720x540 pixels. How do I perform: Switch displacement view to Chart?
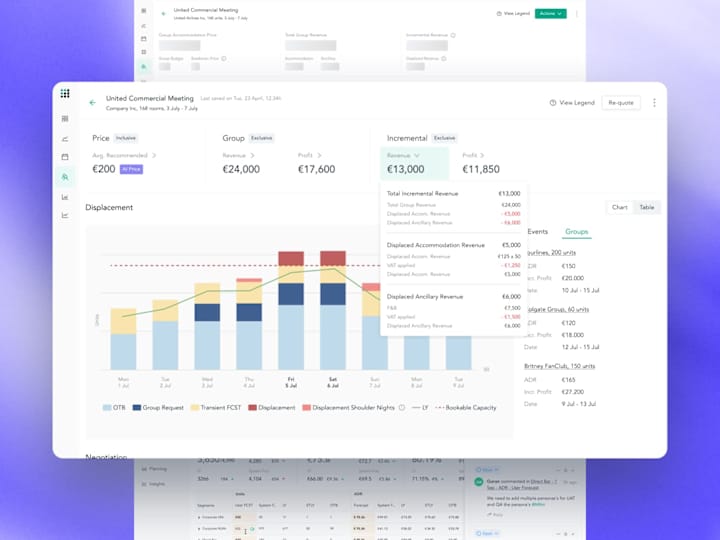coord(619,208)
